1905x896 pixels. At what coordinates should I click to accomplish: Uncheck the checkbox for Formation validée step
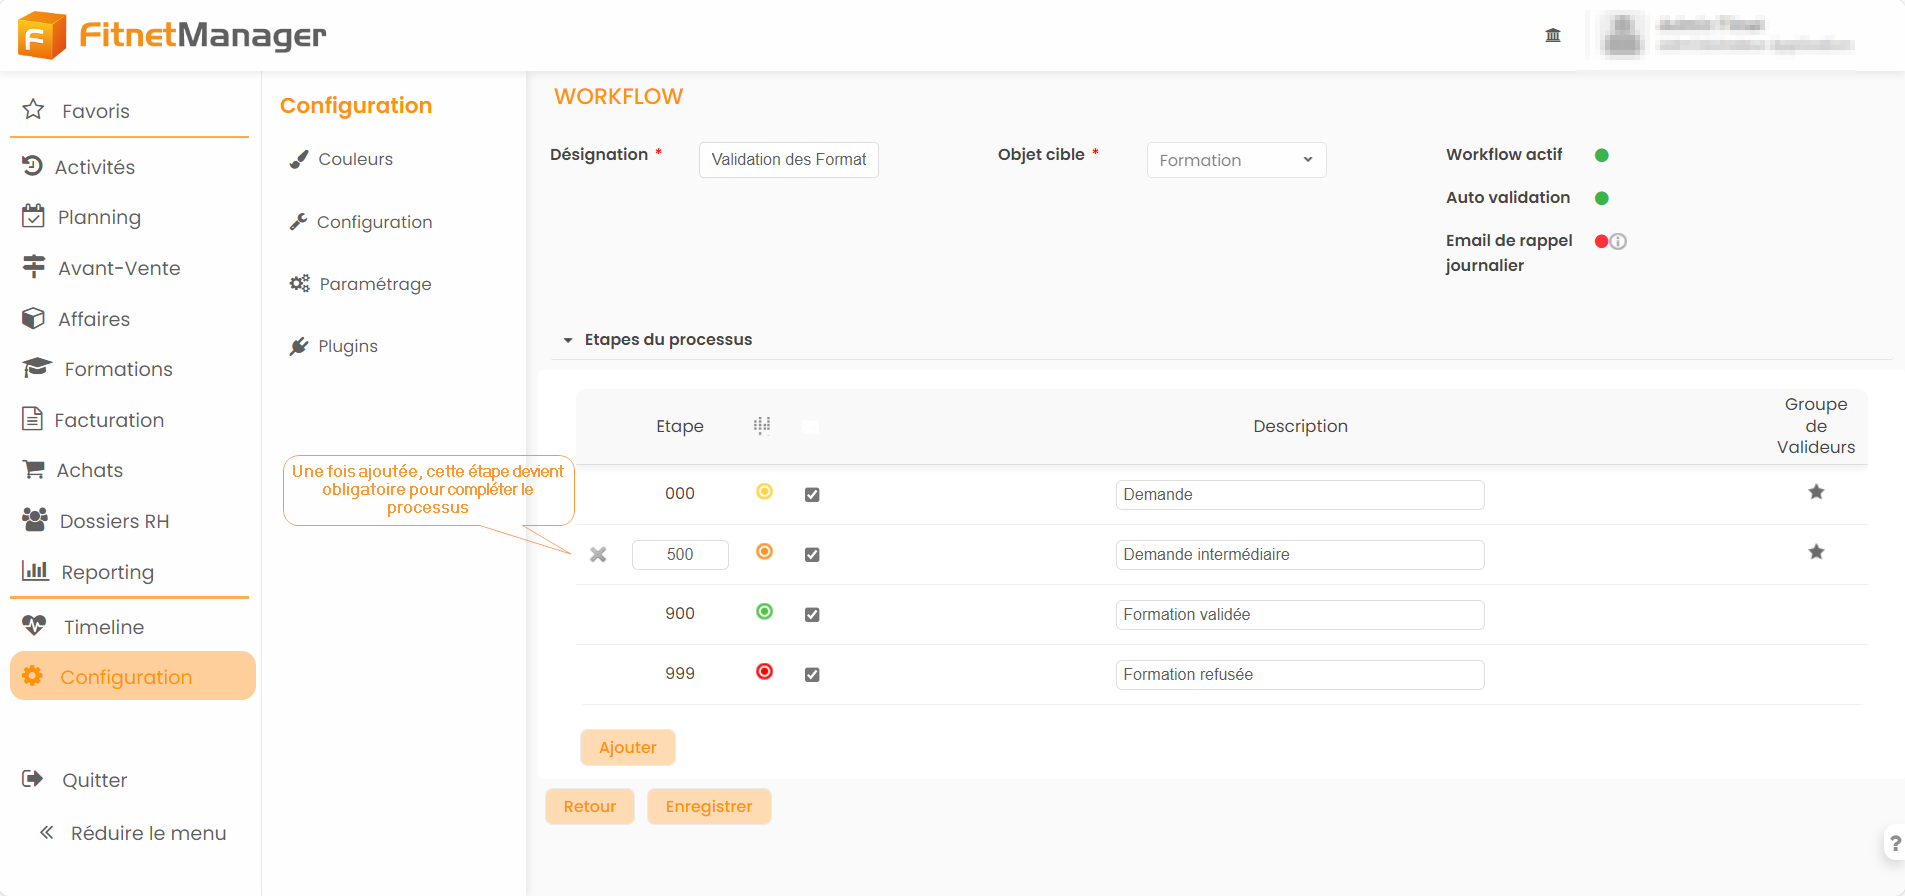pos(812,614)
